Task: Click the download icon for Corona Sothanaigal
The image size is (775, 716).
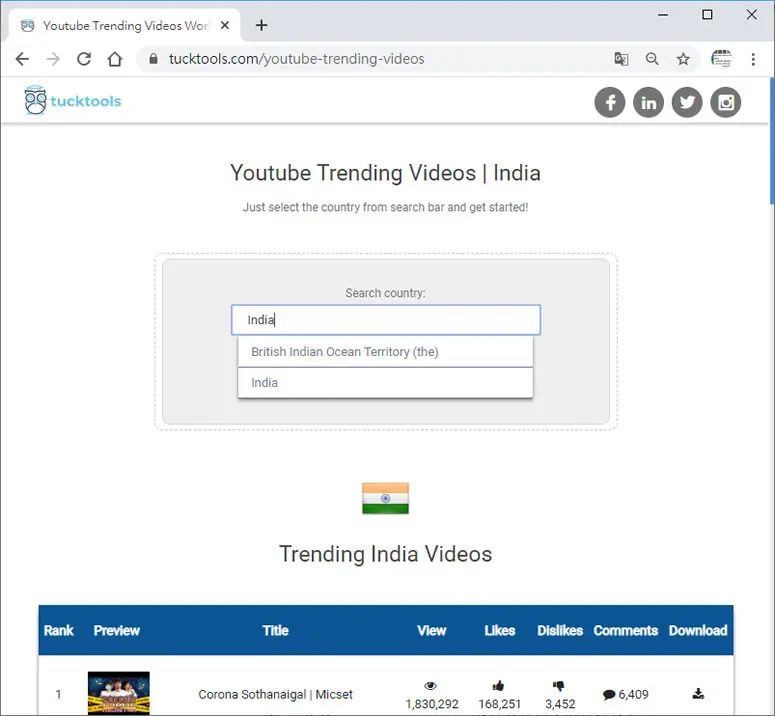Action: click(698, 694)
